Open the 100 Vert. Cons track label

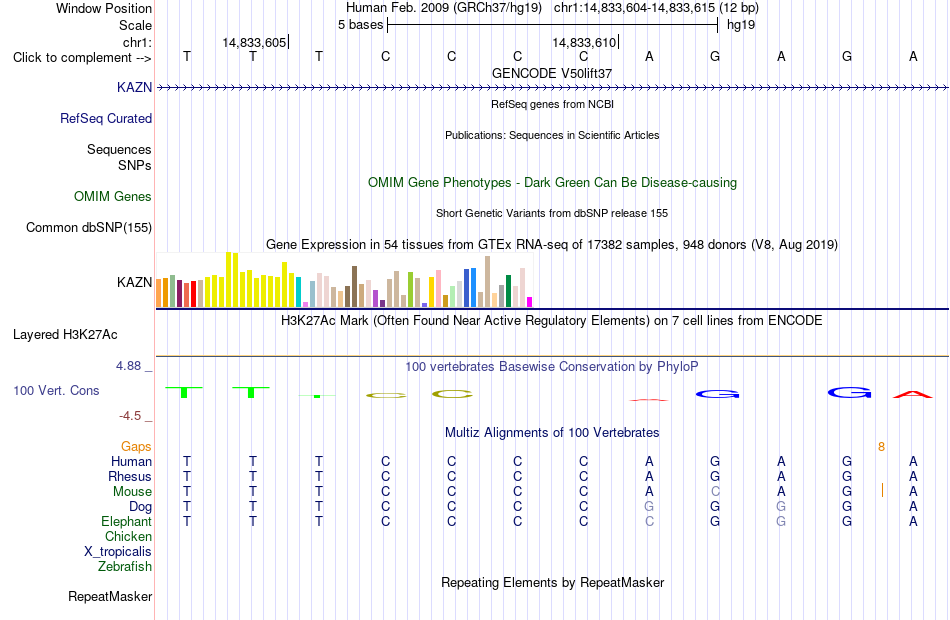tap(56, 390)
